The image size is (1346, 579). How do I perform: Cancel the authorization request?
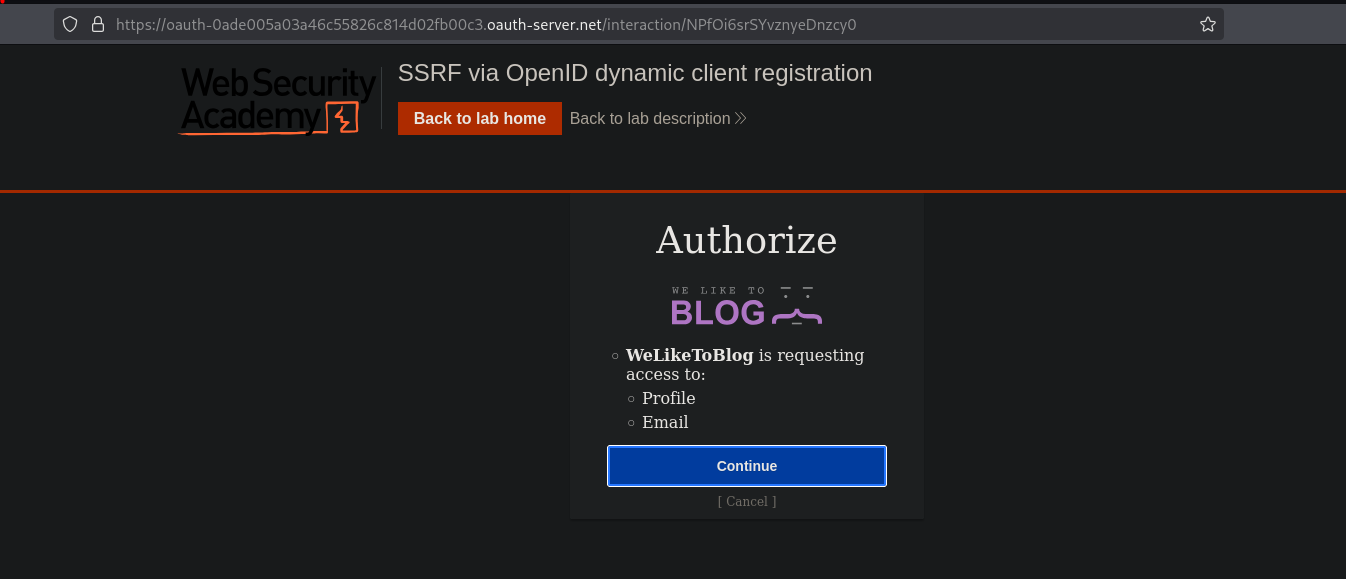746,501
